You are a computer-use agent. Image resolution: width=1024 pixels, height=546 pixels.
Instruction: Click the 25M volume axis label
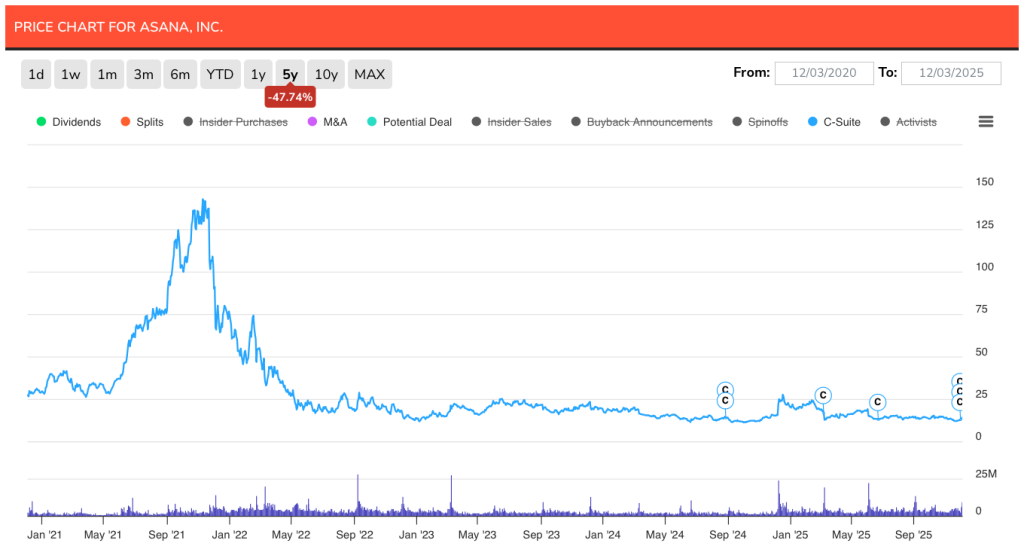[985, 474]
